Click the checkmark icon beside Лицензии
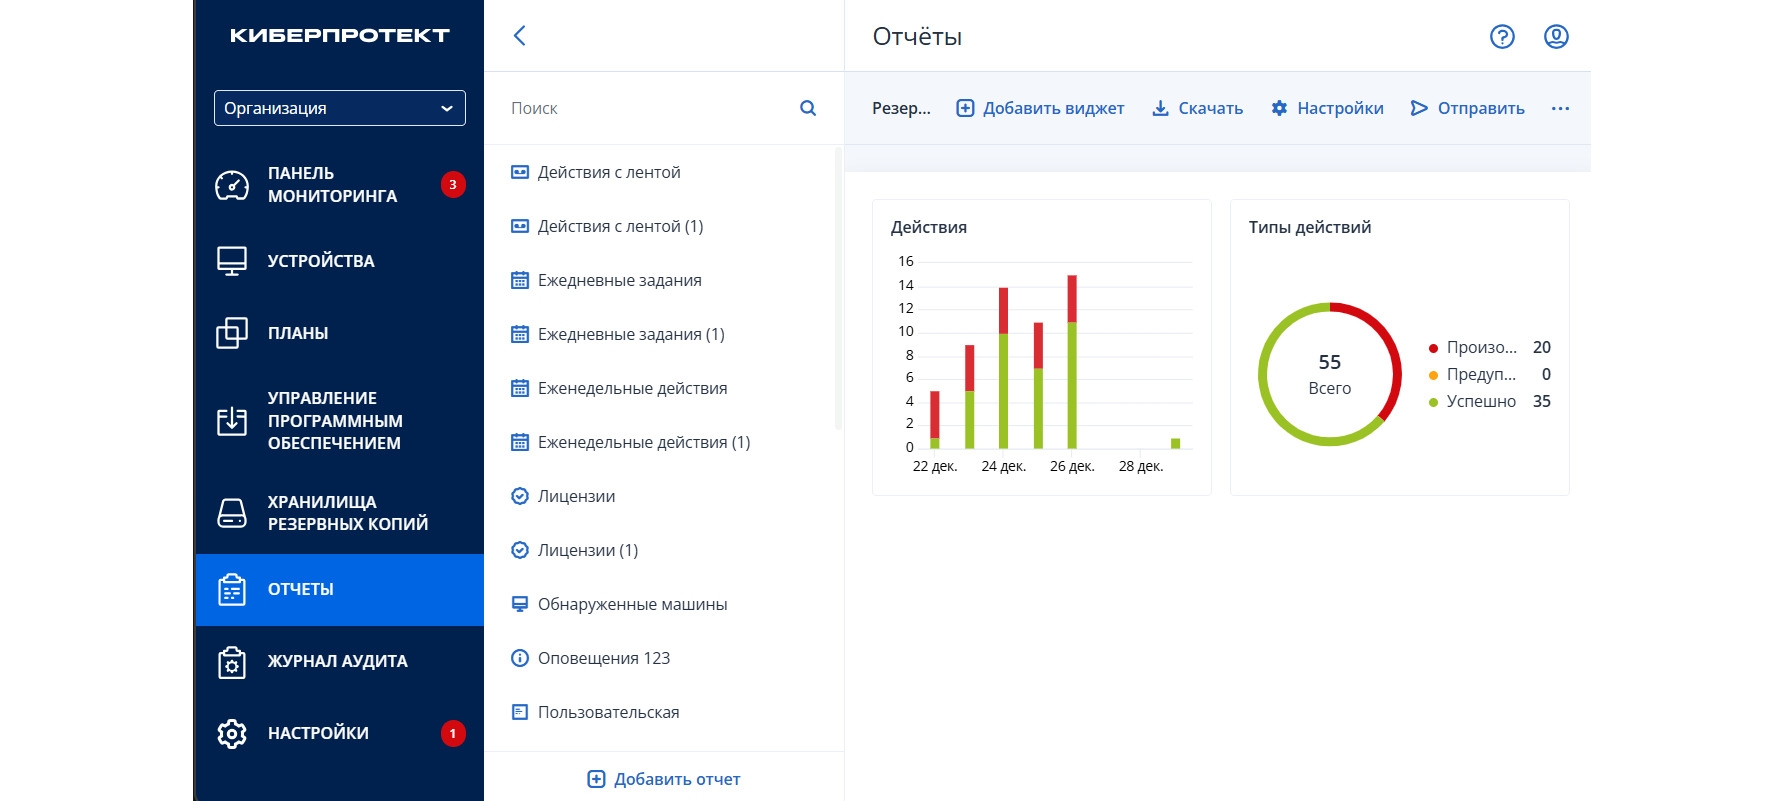Image resolution: width=1785 pixels, height=801 pixels. (x=520, y=496)
